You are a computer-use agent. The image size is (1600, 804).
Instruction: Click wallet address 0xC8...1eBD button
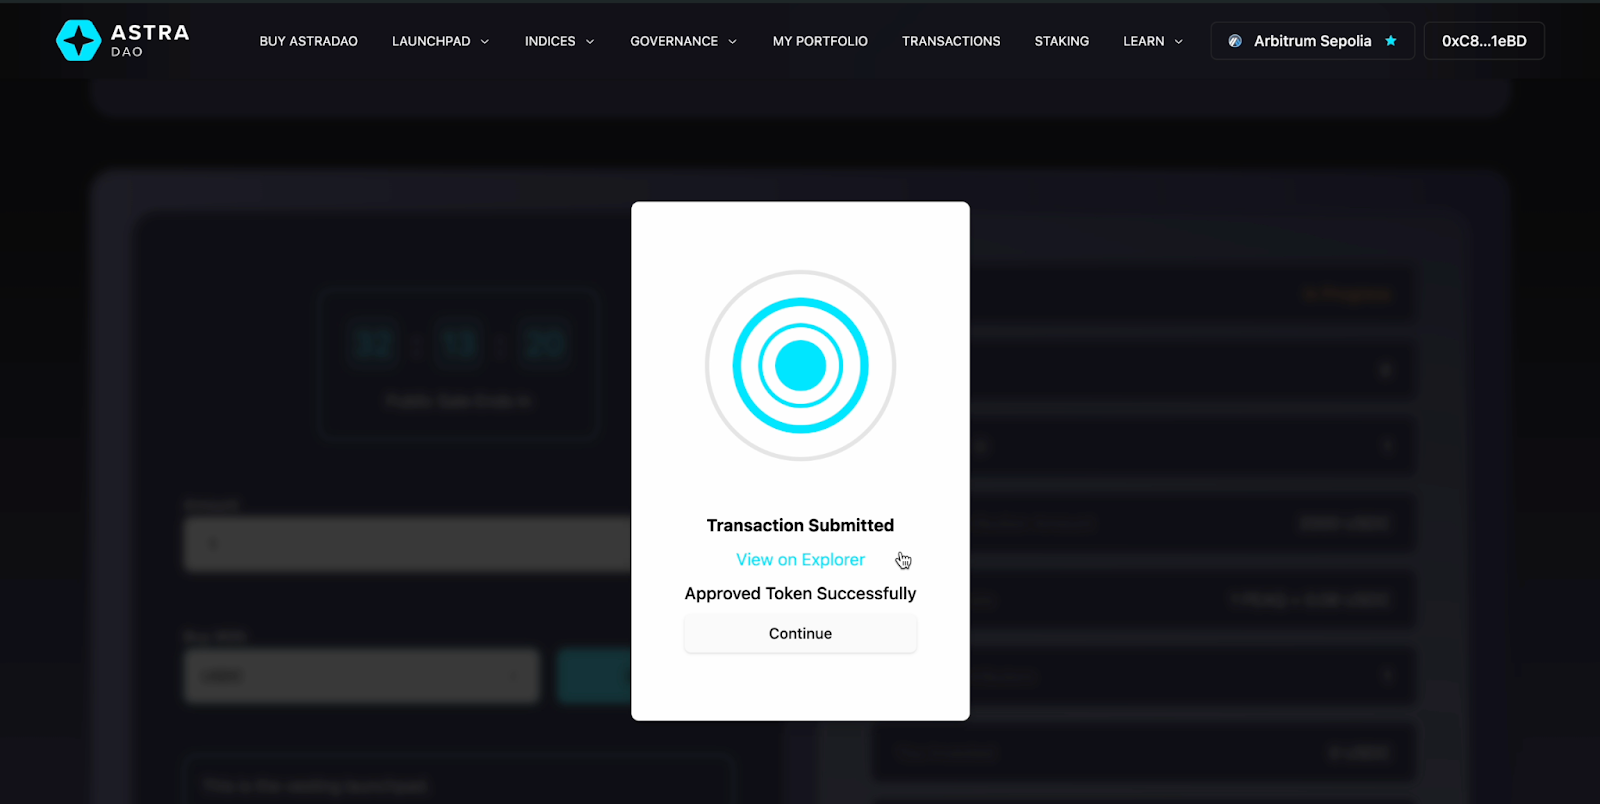pyautogui.click(x=1483, y=41)
